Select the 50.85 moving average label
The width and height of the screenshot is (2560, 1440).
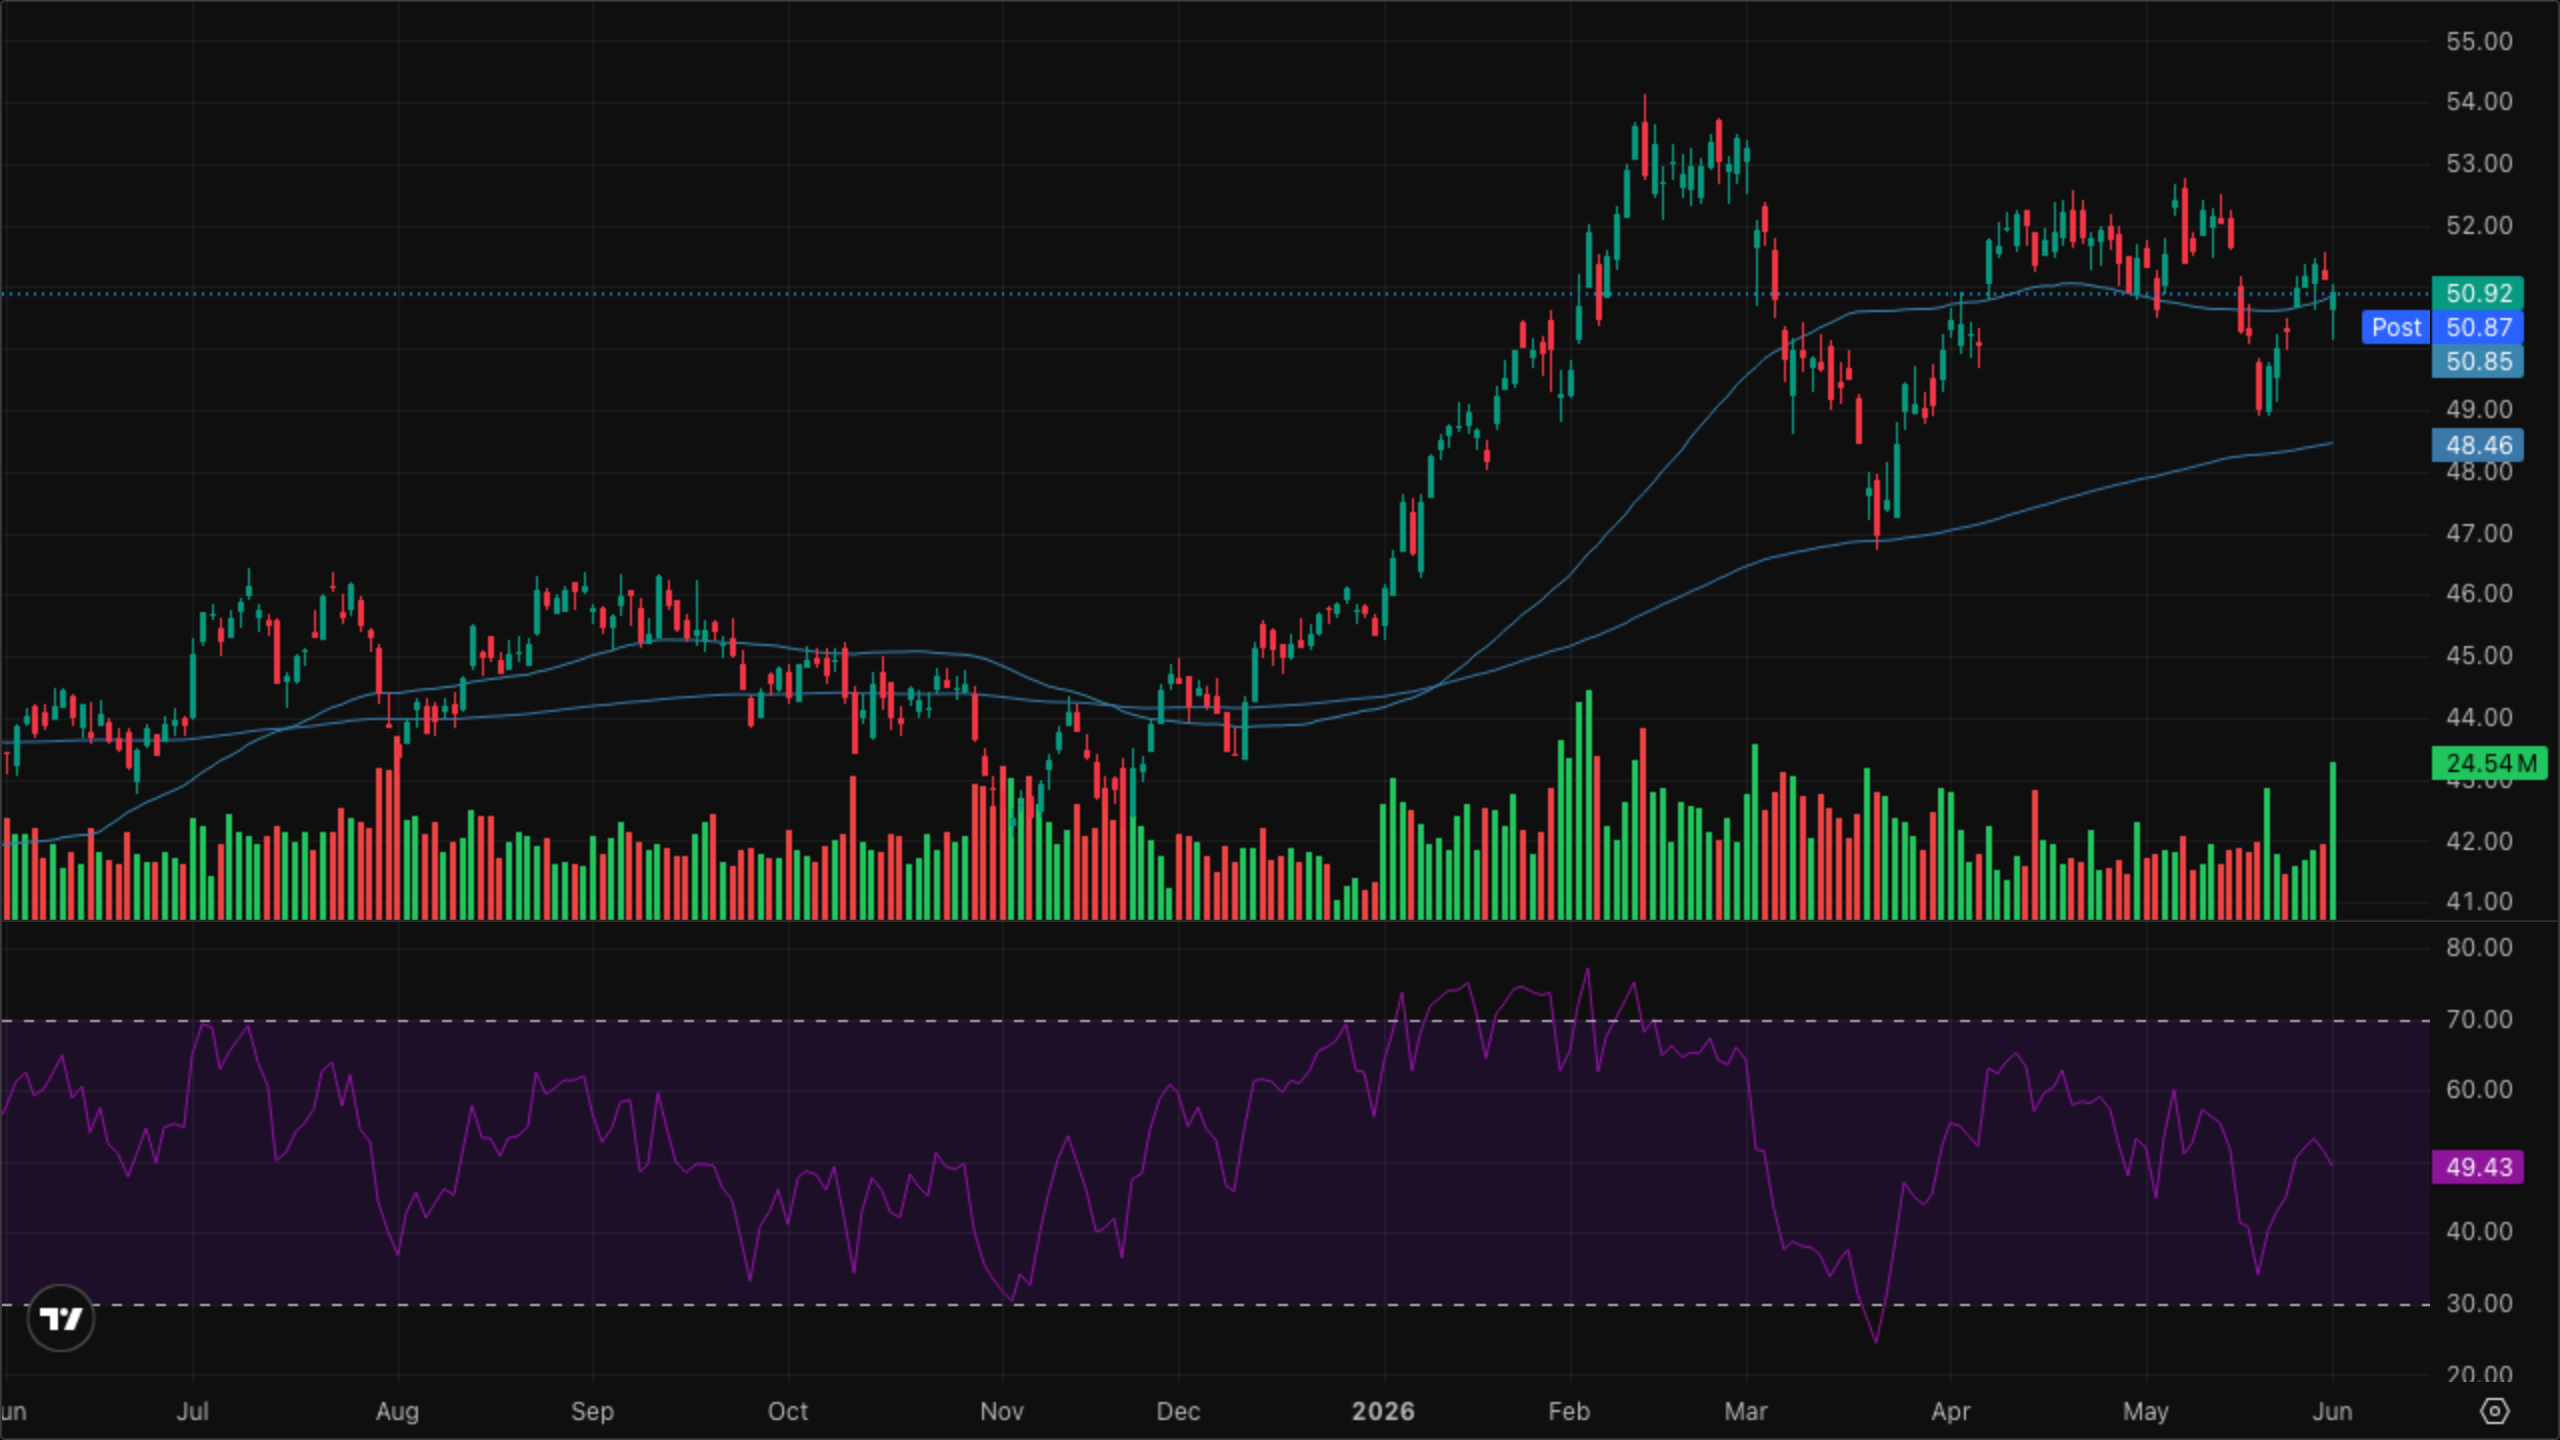[2478, 361]
